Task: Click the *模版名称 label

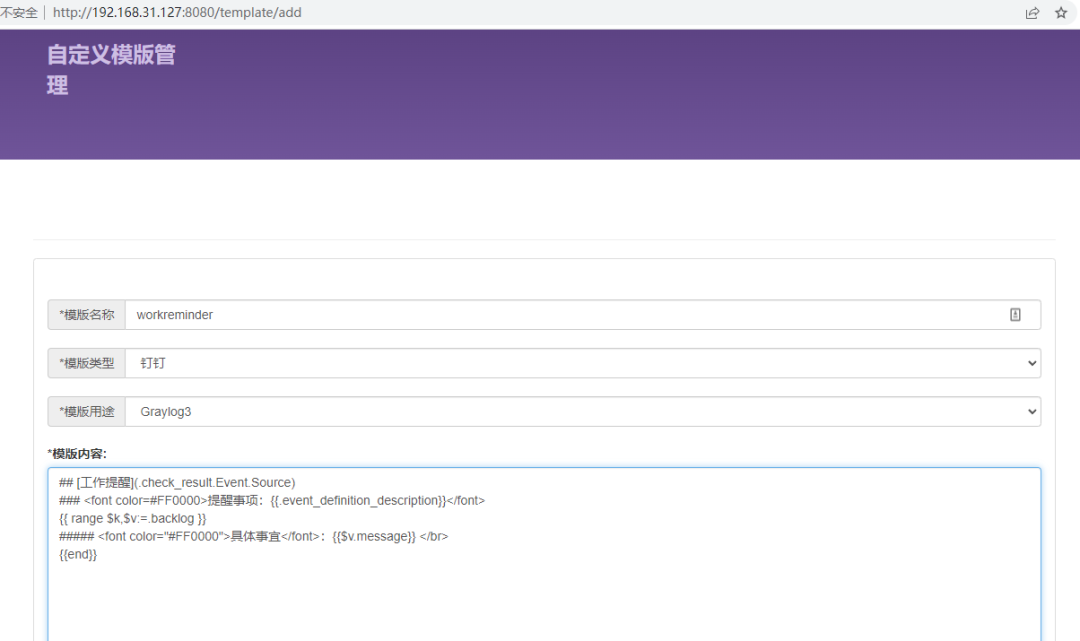Action: point(87,315)
